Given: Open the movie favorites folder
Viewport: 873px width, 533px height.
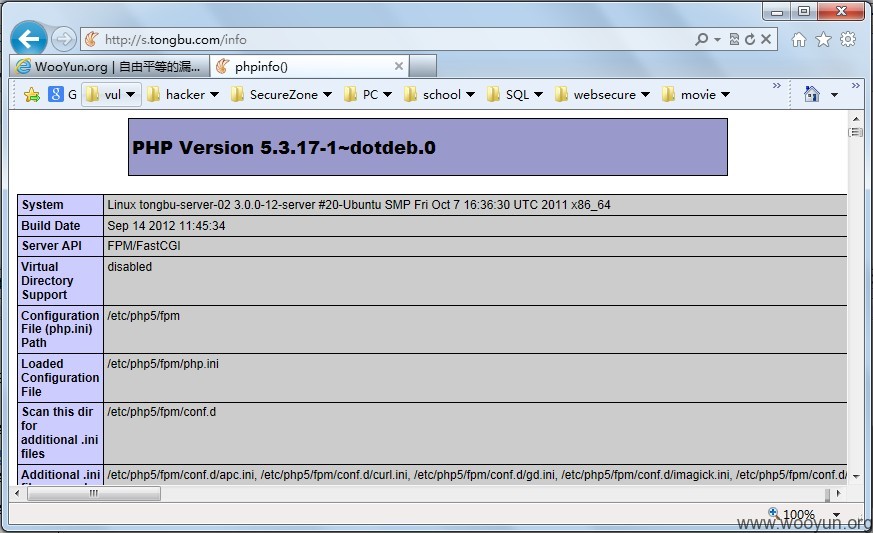Looking at the screenshot, I should [695, 95].
